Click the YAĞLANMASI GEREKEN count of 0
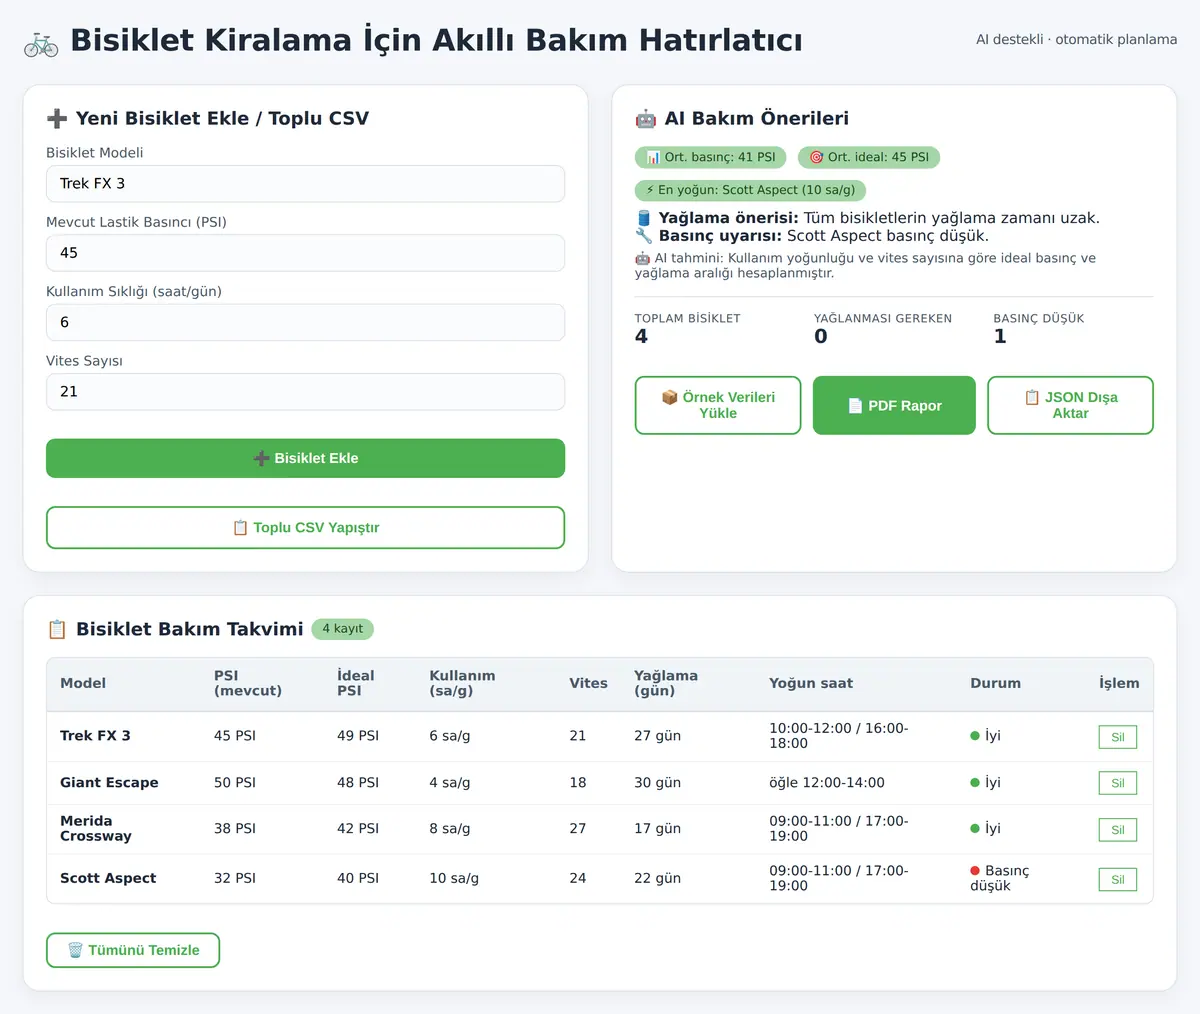This screenshot has width=1200, height=1014. [x=821, y=337]
